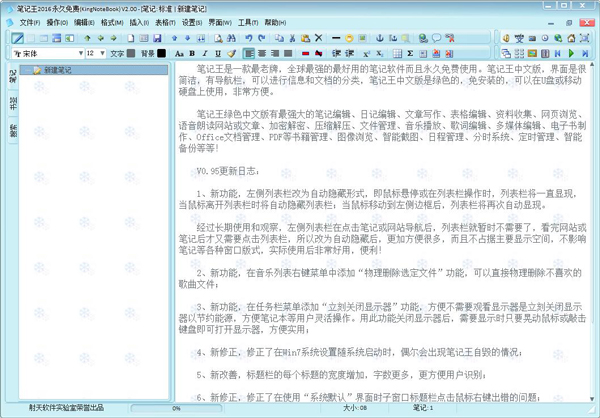
Task: Toggle subscript X₂ formatting
Action: [x=380, y=54]
